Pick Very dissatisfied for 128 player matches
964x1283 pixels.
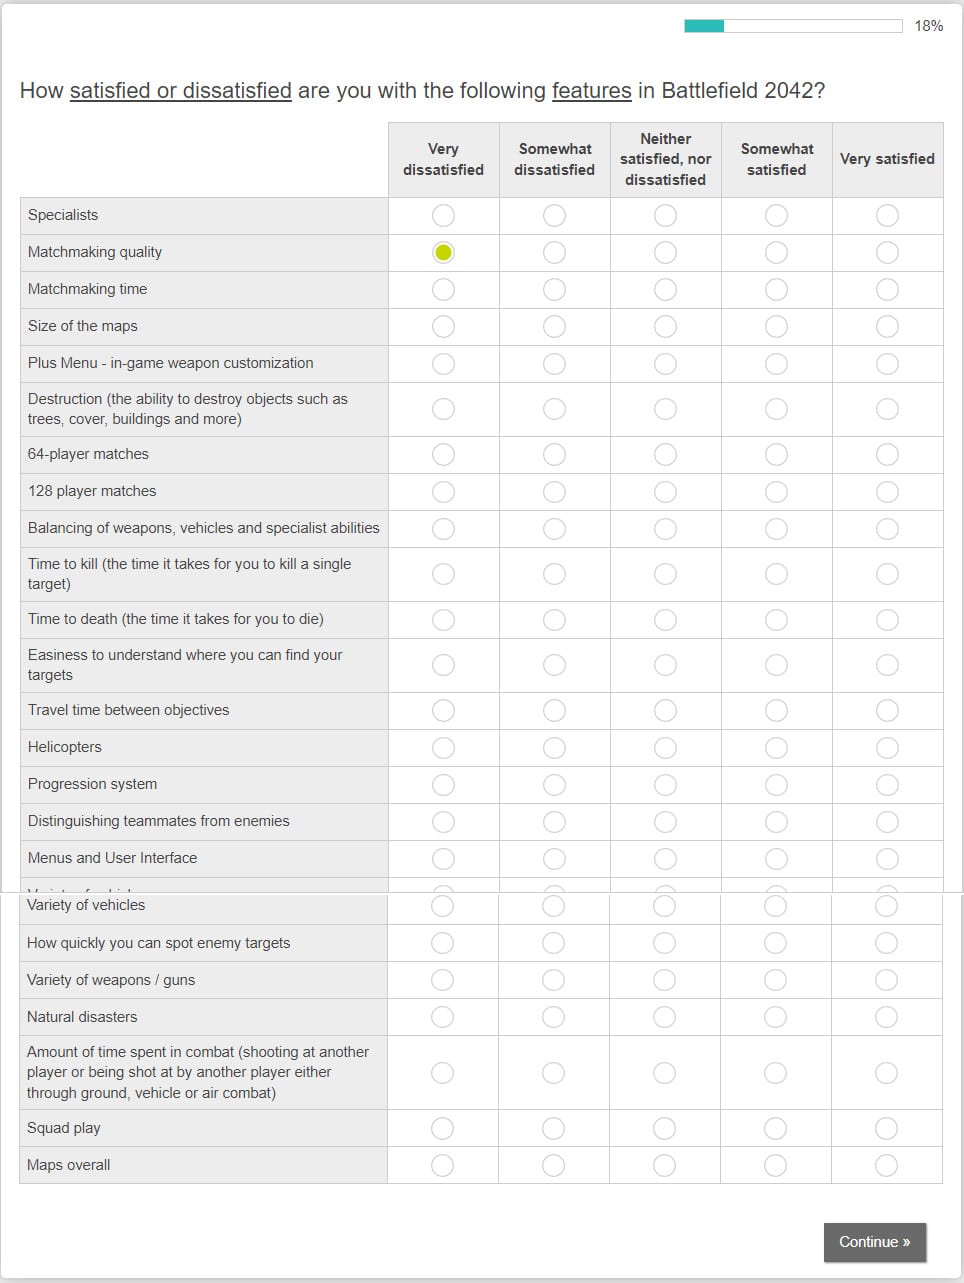[x=443, y=492]
